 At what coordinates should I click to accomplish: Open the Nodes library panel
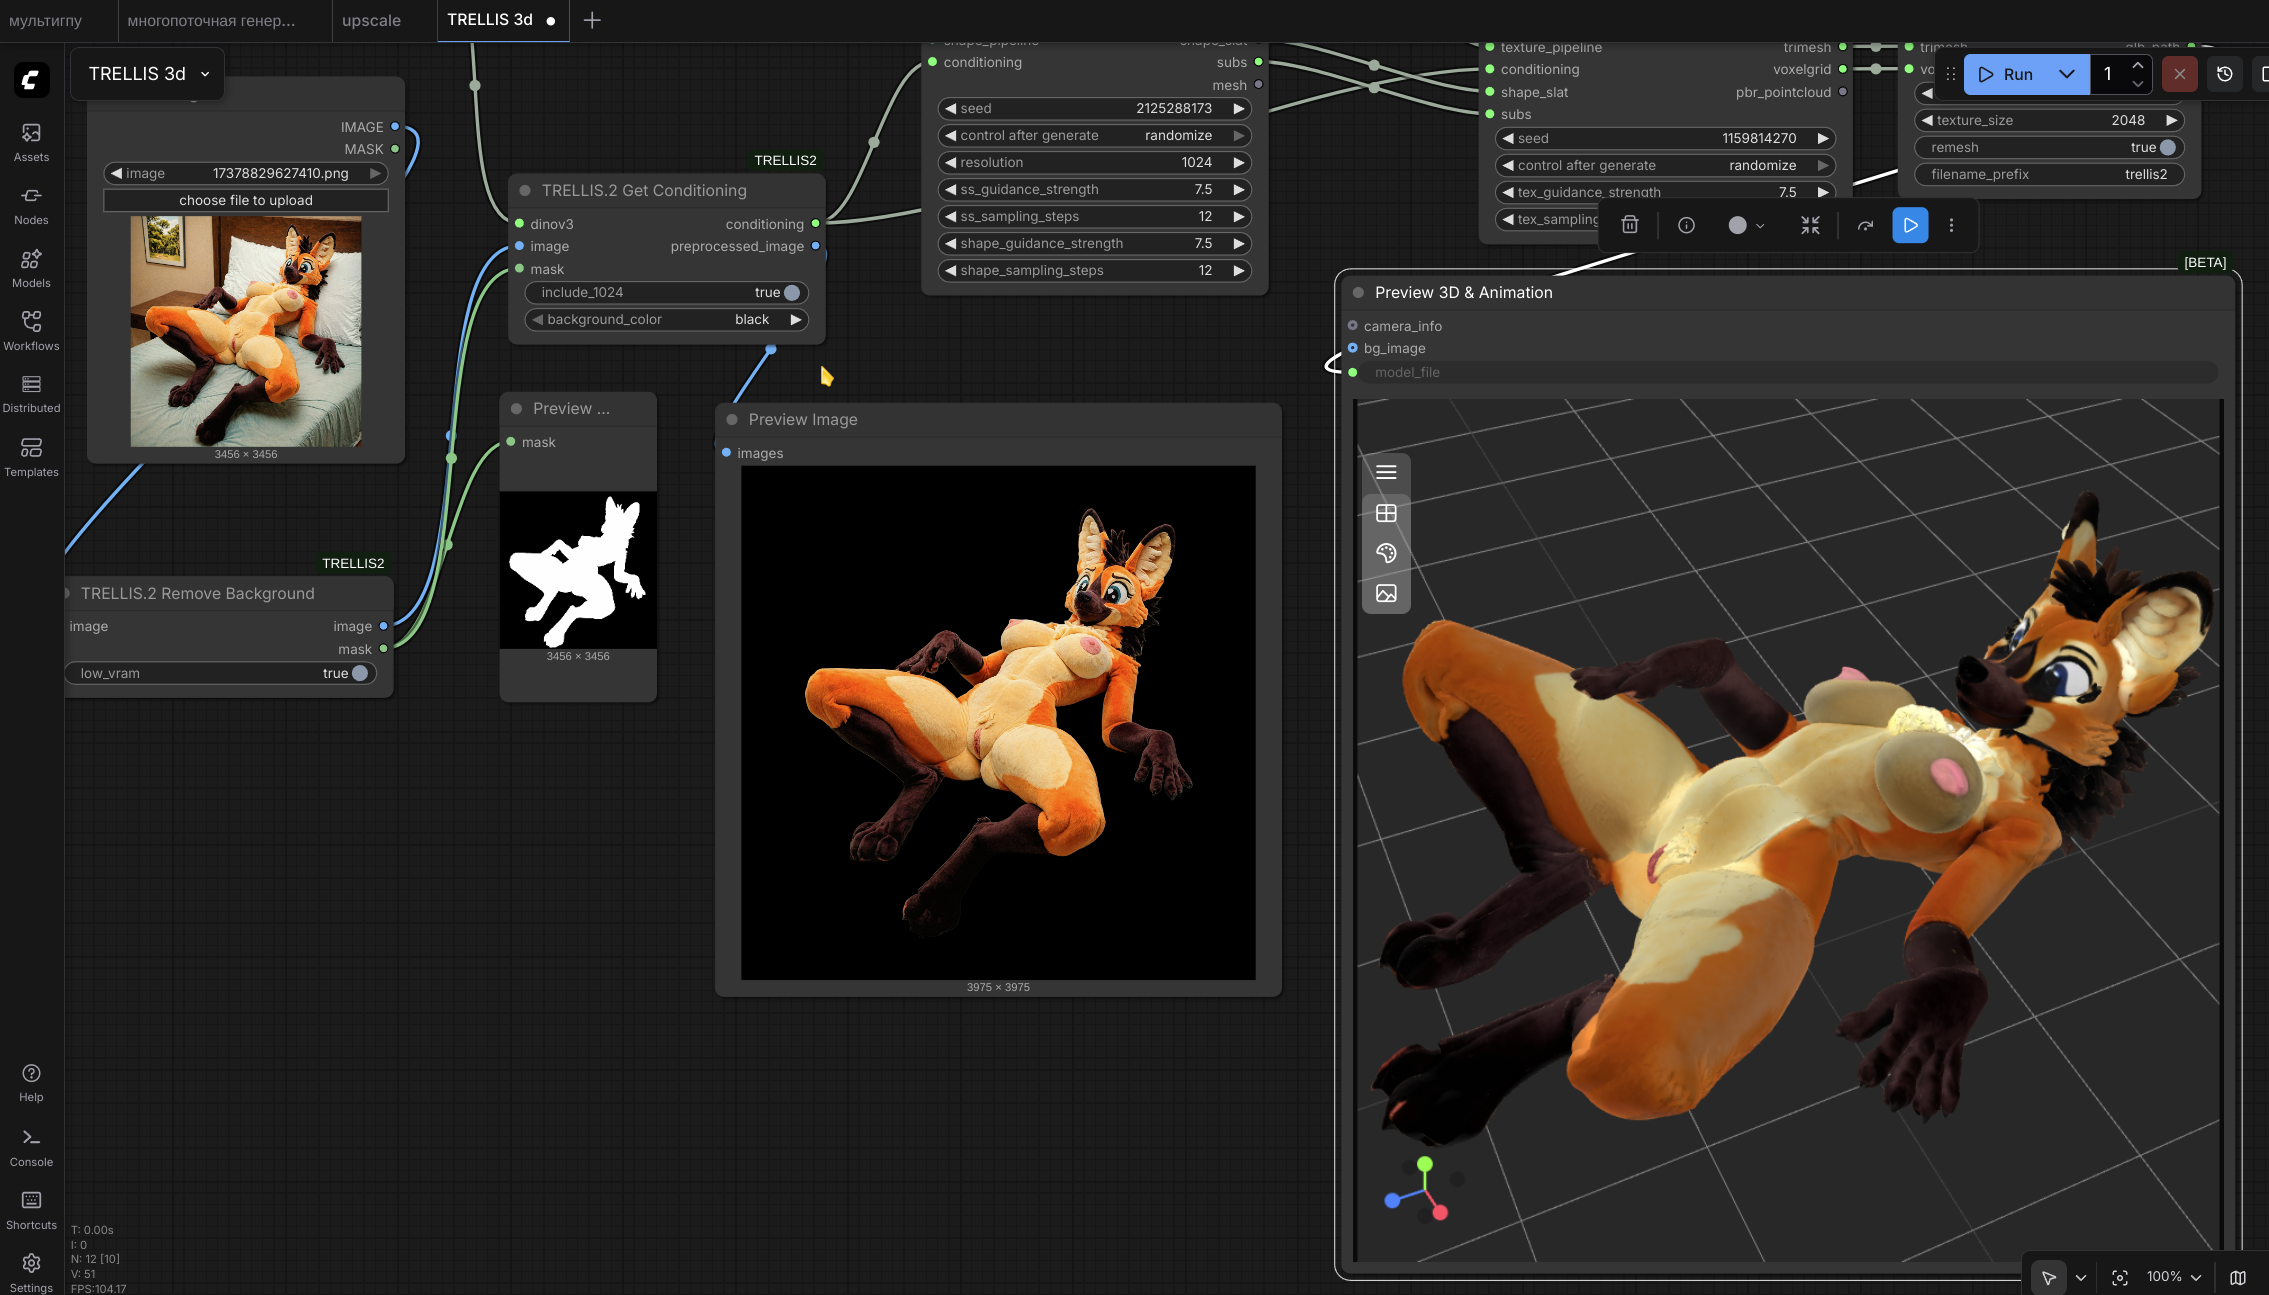point(31,205)
